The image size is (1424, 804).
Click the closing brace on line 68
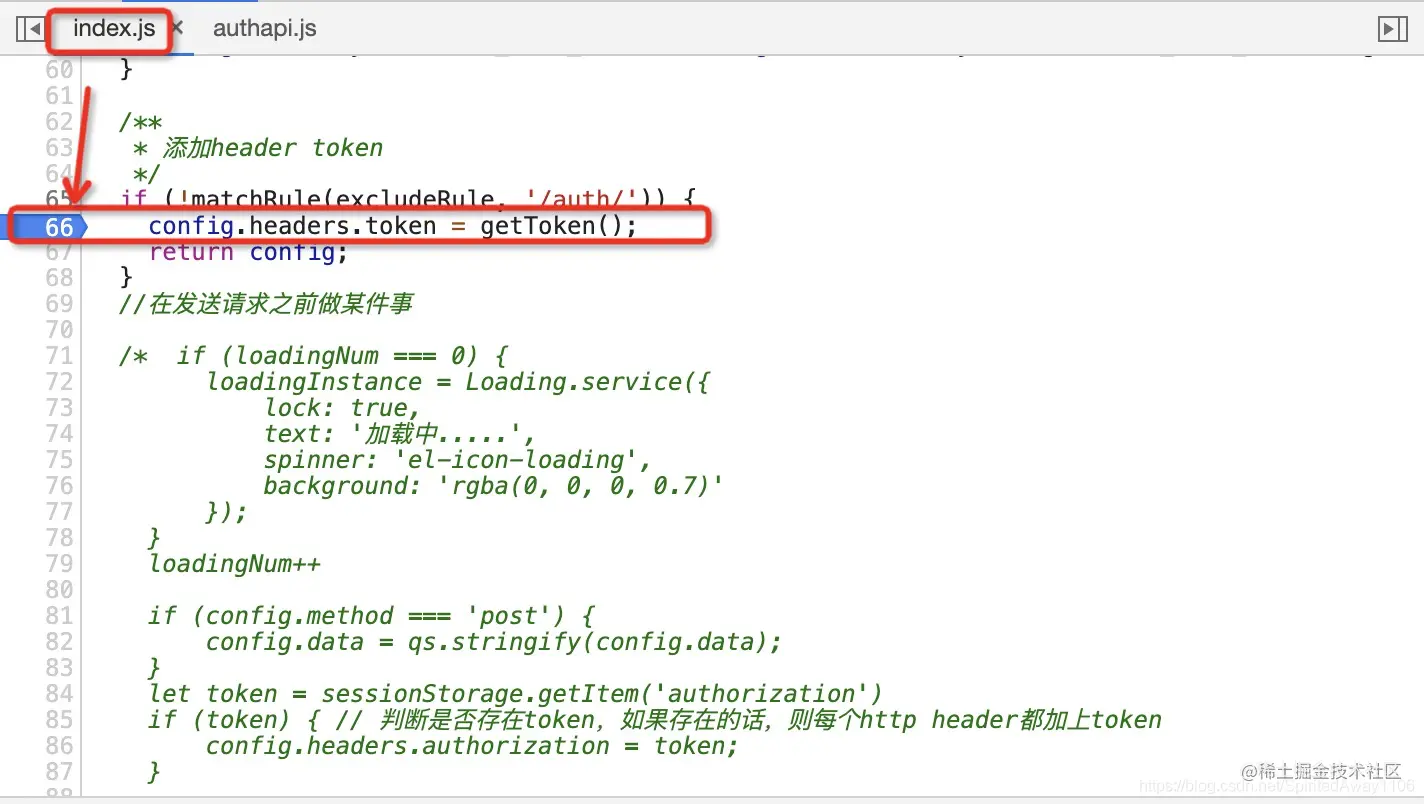[x=126, y=278]
